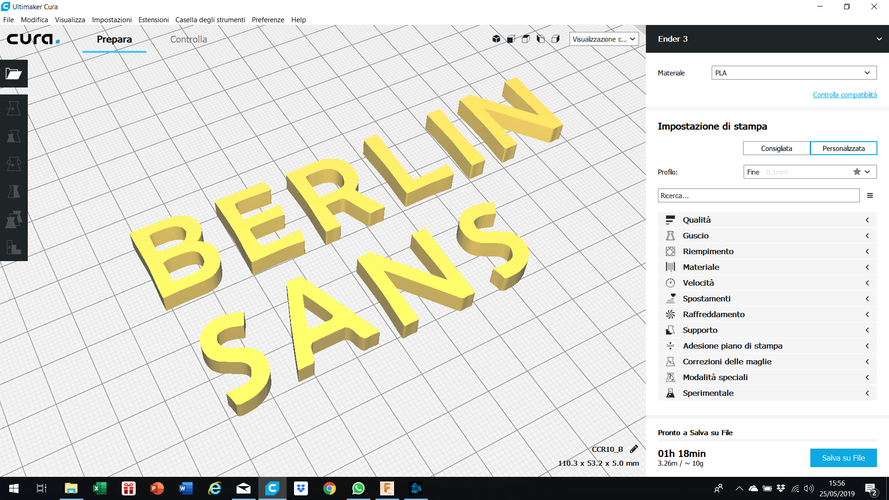
Task: Open file with the folder icon
Action: 14,74
